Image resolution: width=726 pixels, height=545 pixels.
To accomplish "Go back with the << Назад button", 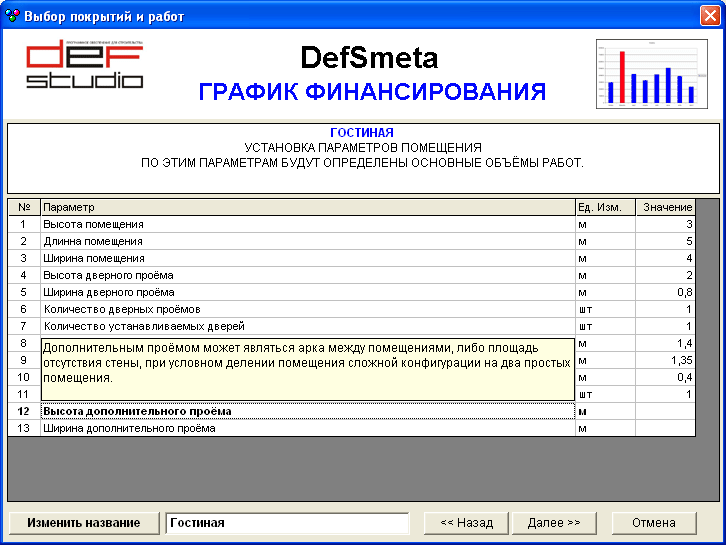I will tap(466, 523).
